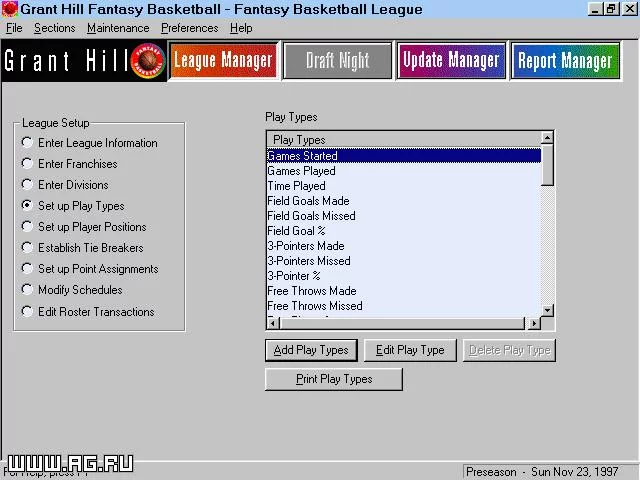
Task: Click horizontal scroll left arrow
Action: pos(273,324)
